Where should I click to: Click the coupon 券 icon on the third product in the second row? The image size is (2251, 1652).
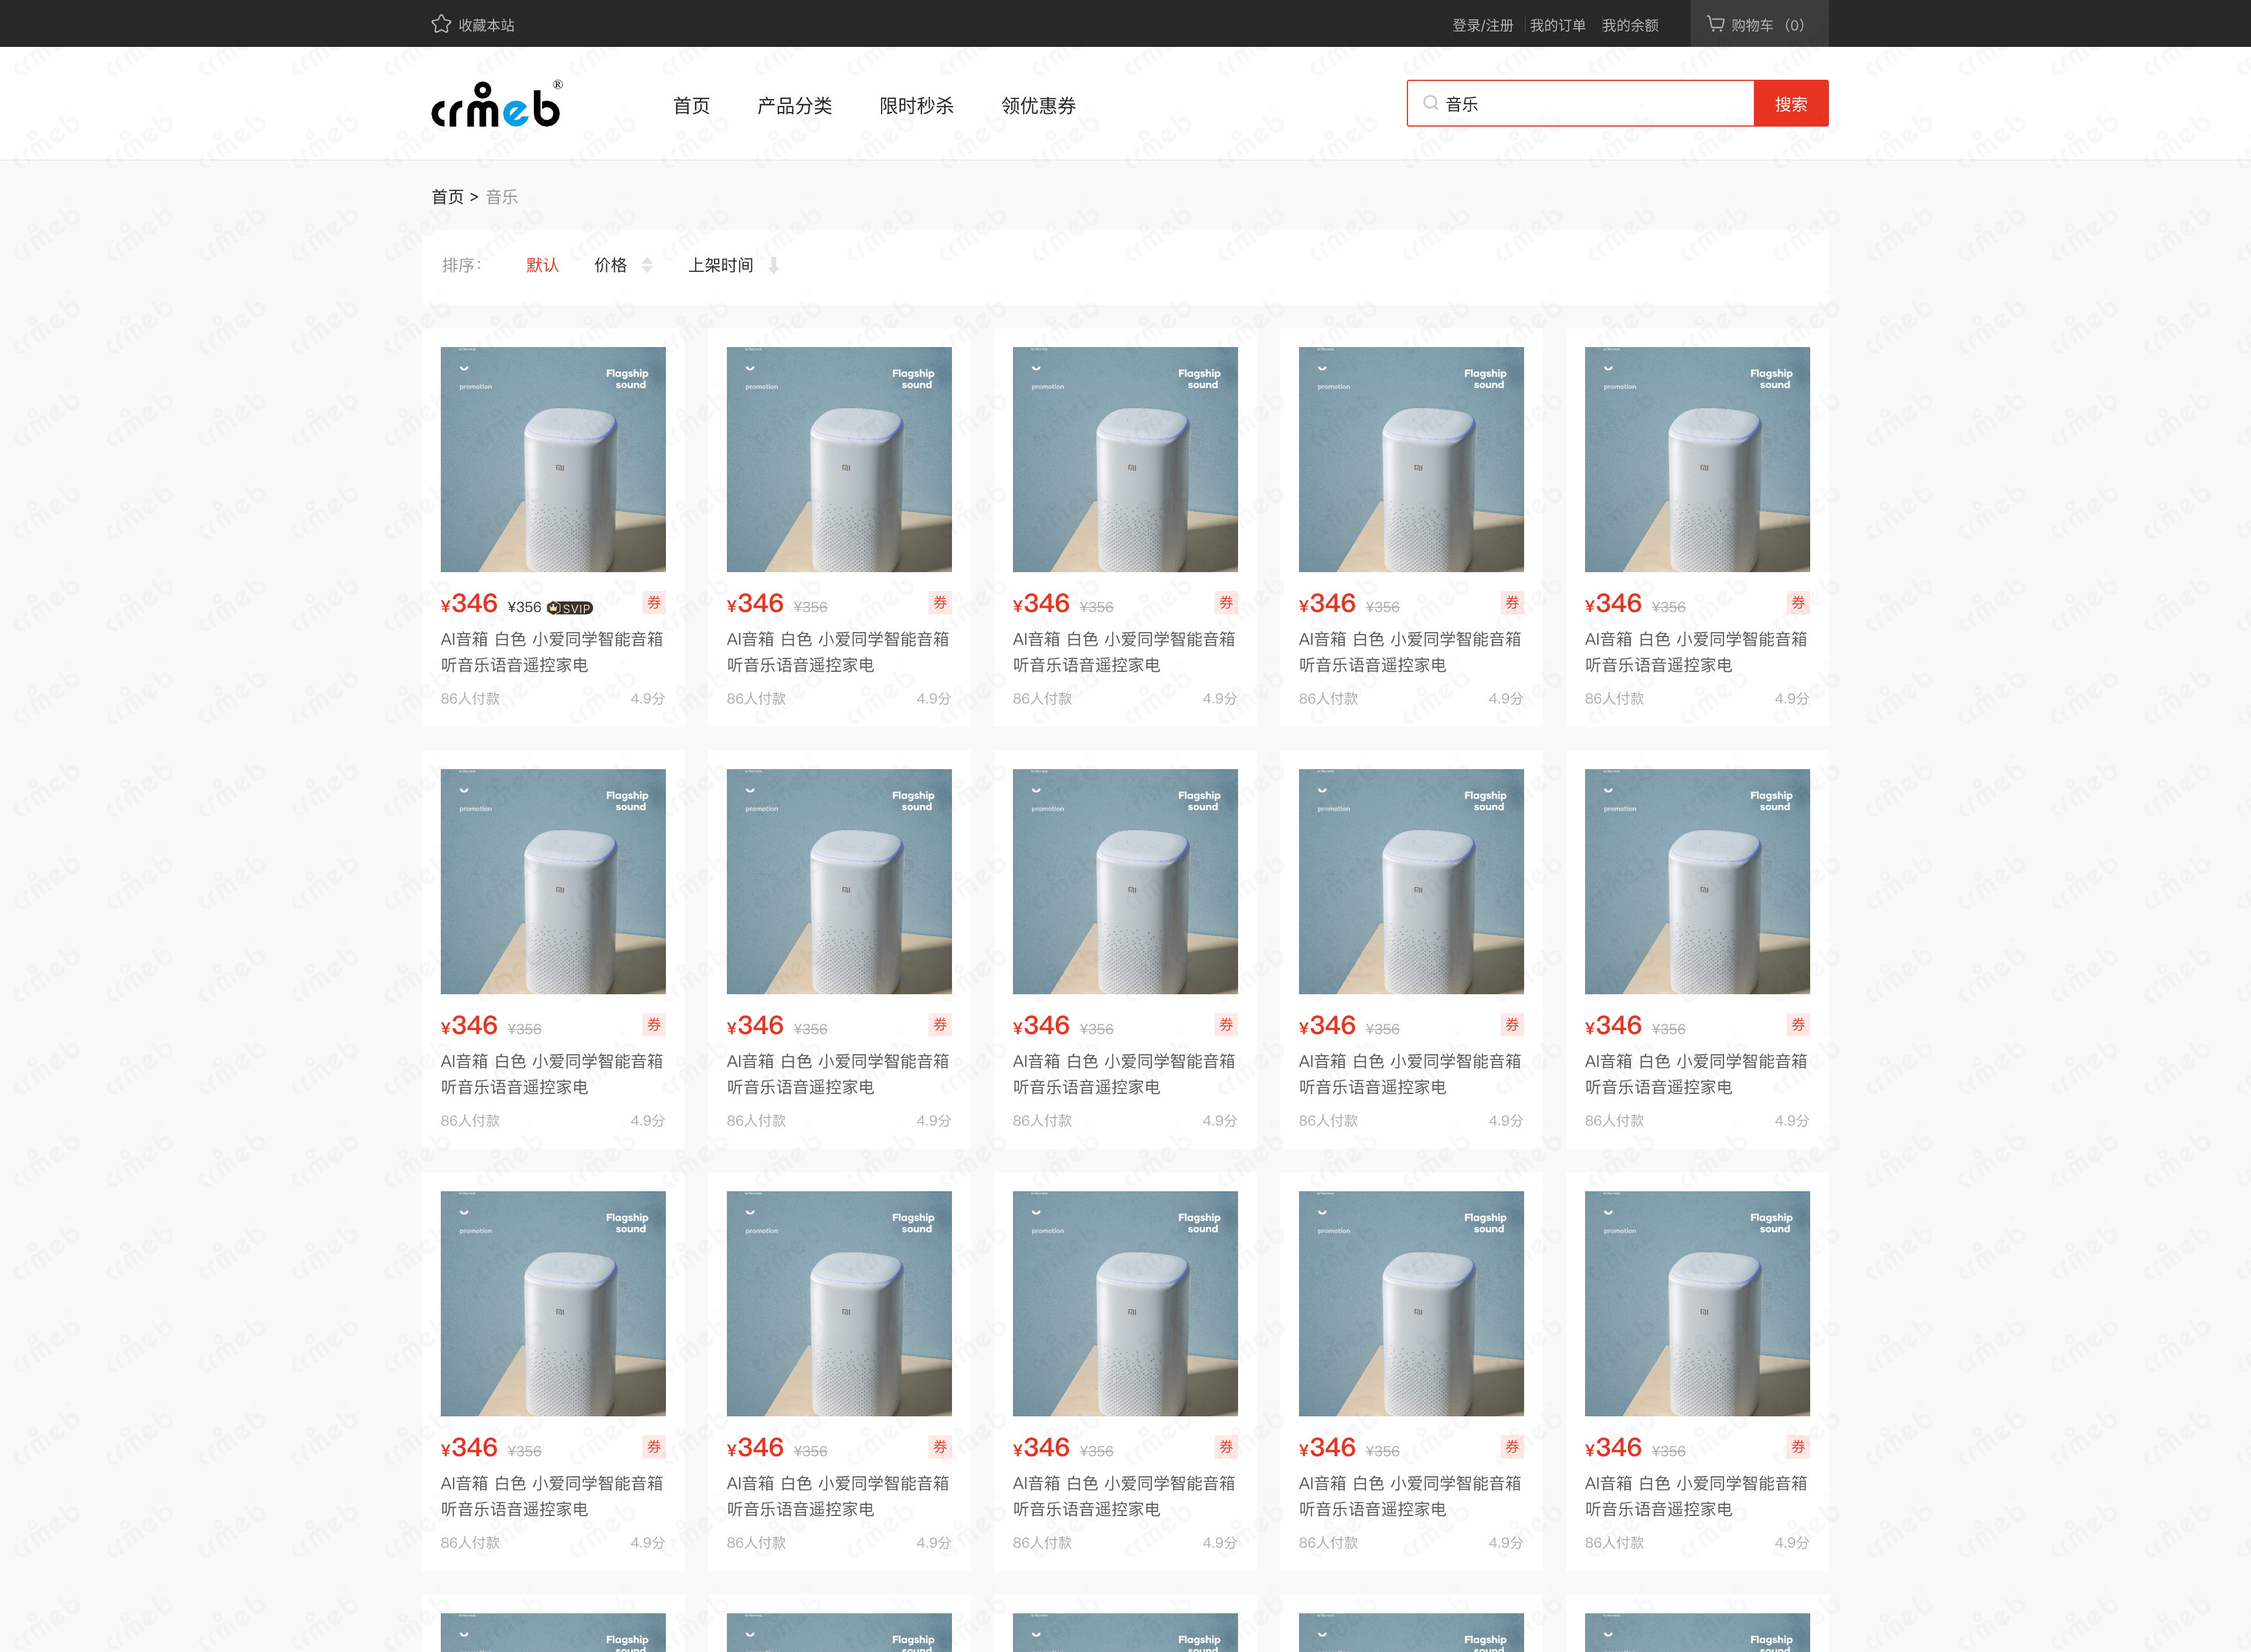(x=1226, y=1025)
